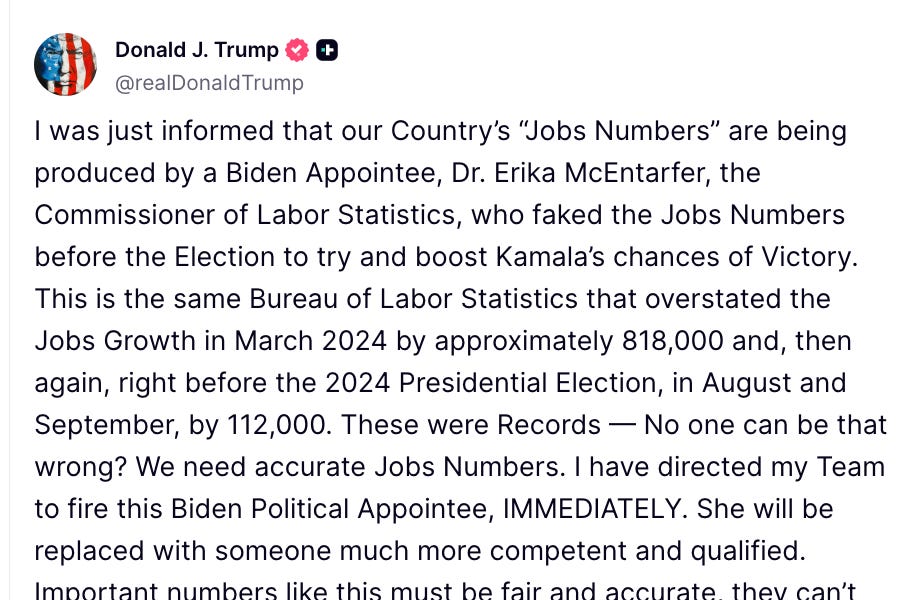Open the Donald J. Trump display name

coord(197,50)
